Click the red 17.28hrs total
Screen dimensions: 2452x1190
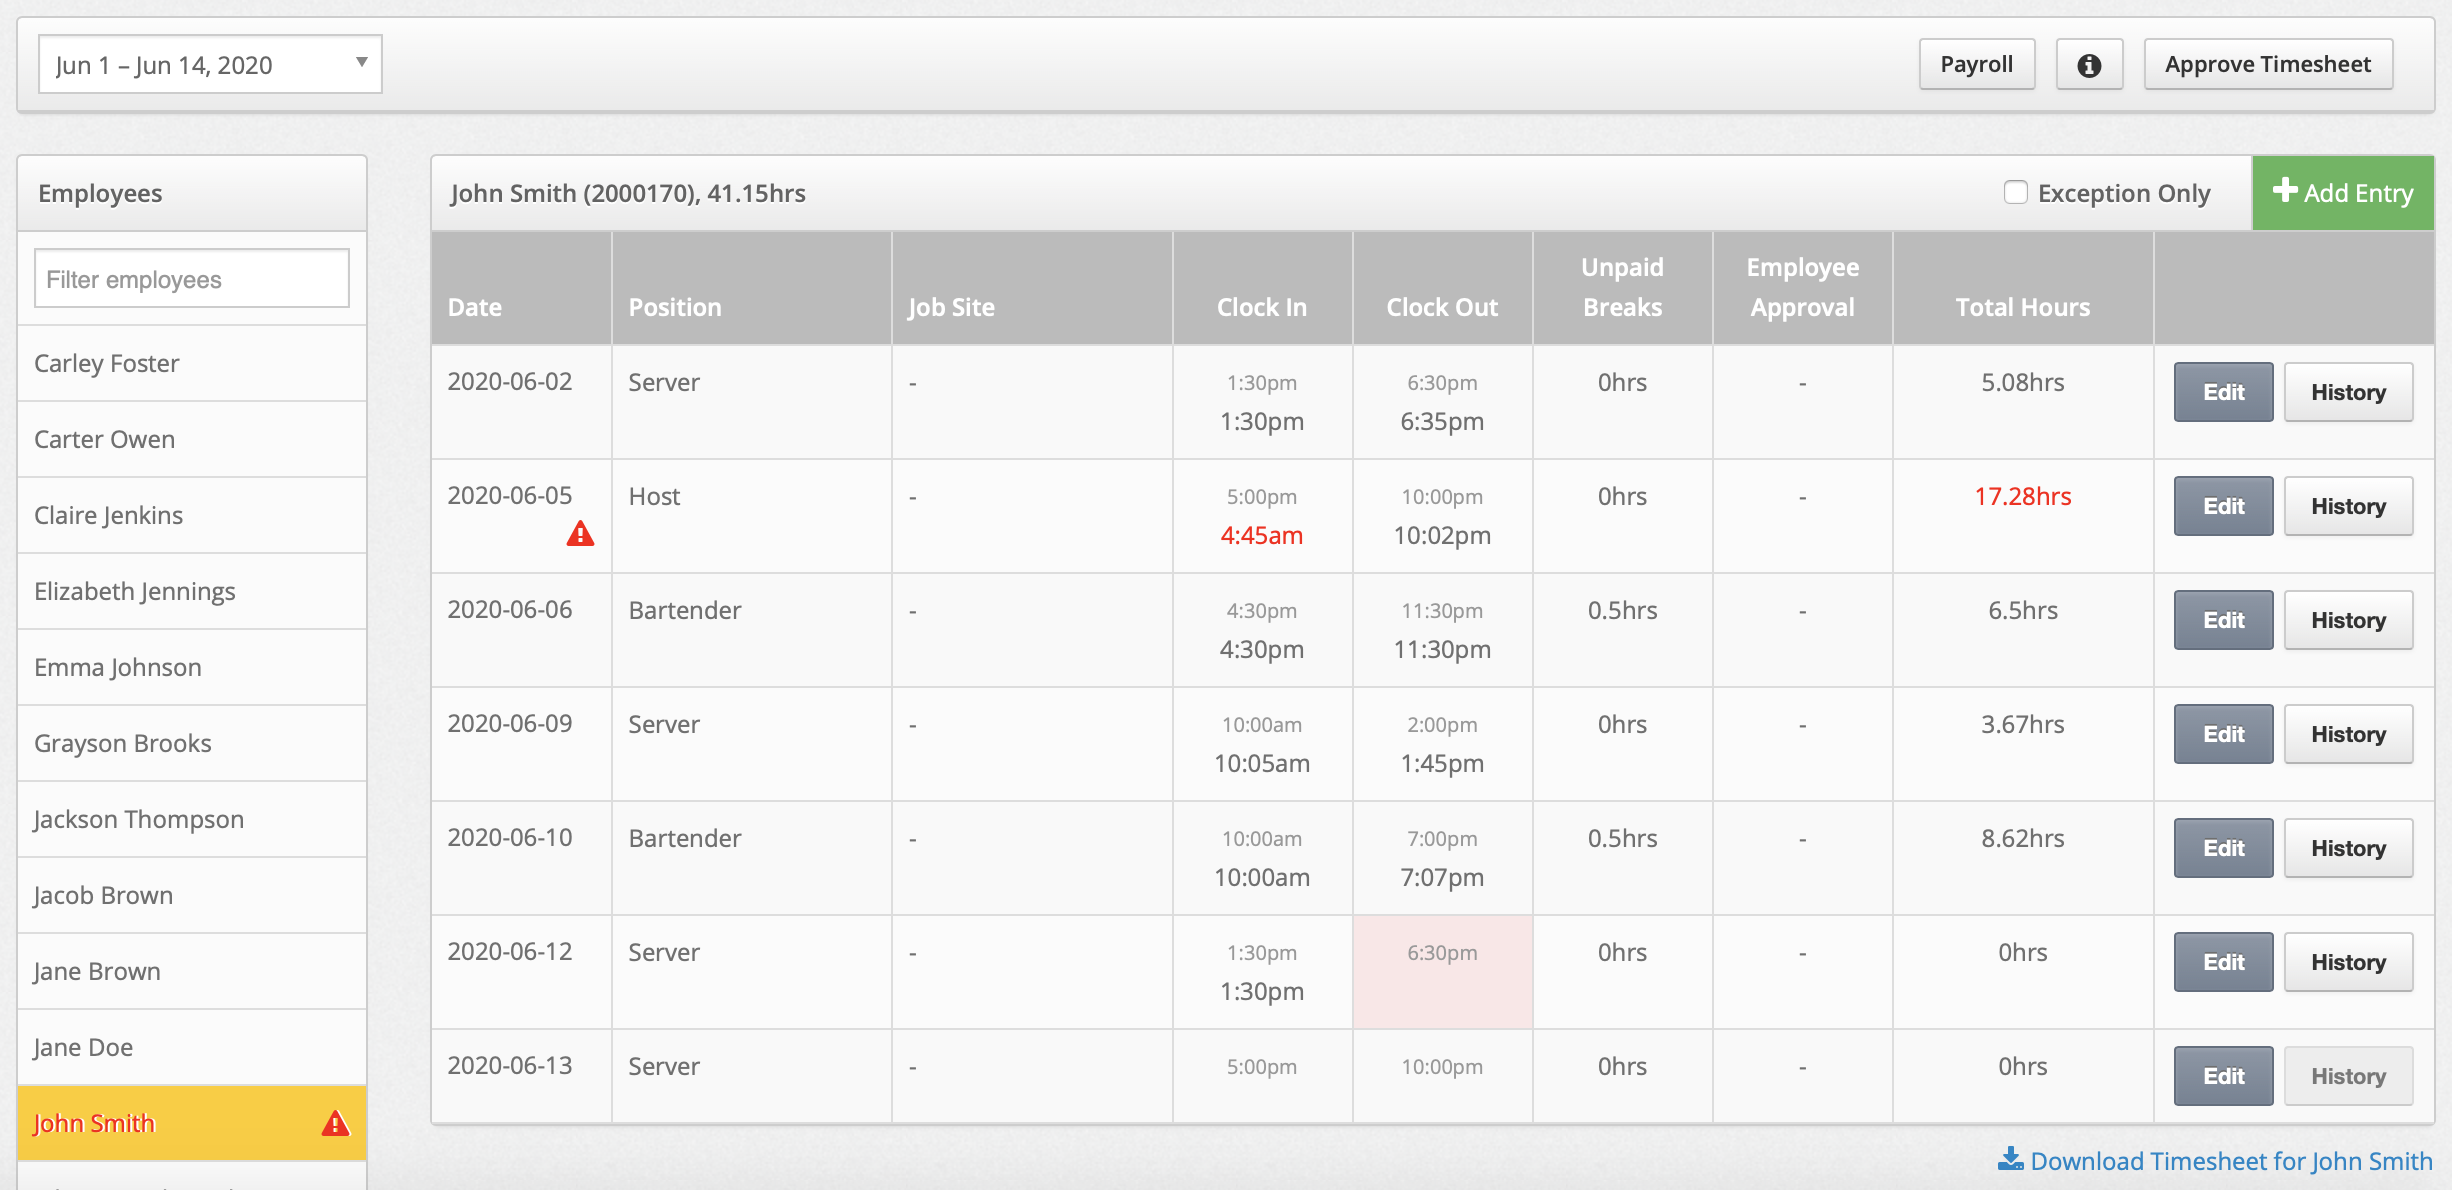2022,496
